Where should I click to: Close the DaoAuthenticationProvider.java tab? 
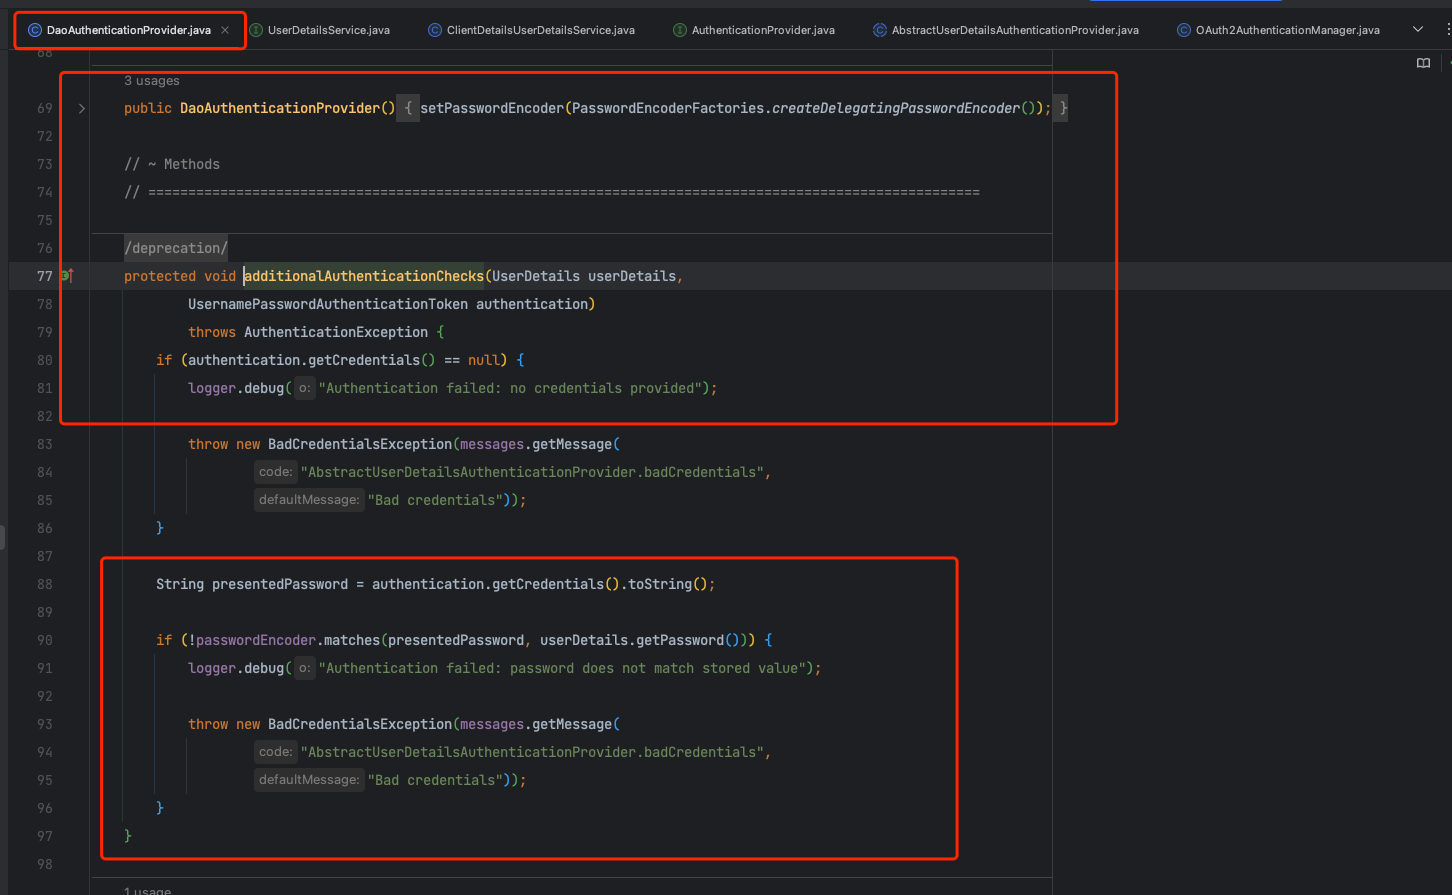pos(225,30)
